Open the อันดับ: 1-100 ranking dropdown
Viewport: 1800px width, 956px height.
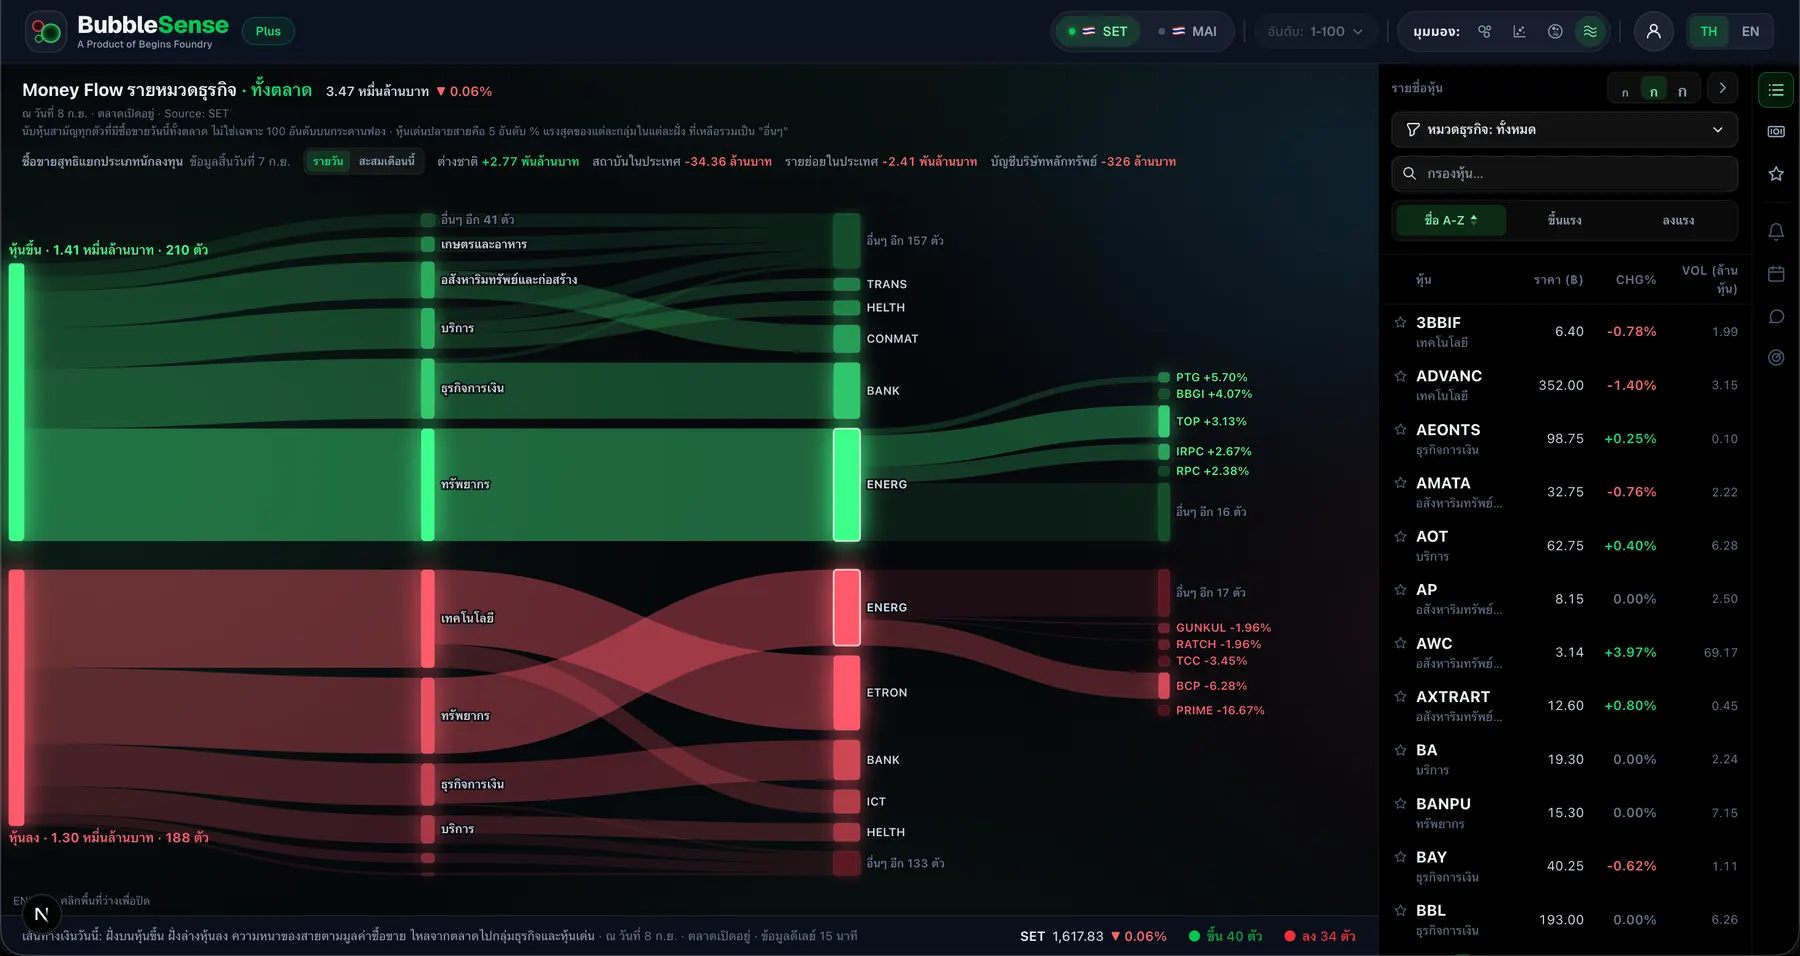pos(1315,32)
